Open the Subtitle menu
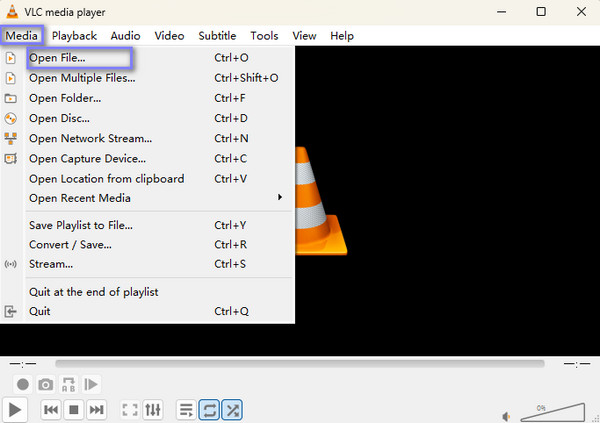This screenshot has height=423, width=600. coord(217,36)
